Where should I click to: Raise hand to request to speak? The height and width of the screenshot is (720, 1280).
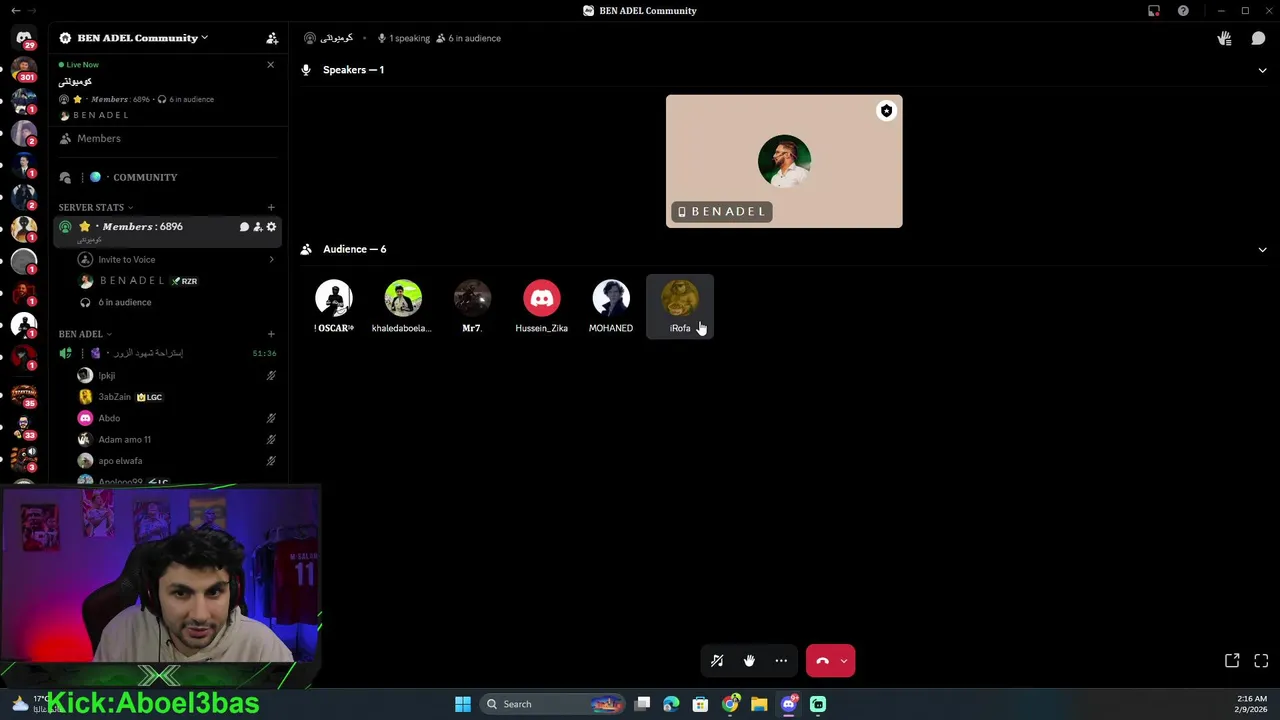pos(749,661)
